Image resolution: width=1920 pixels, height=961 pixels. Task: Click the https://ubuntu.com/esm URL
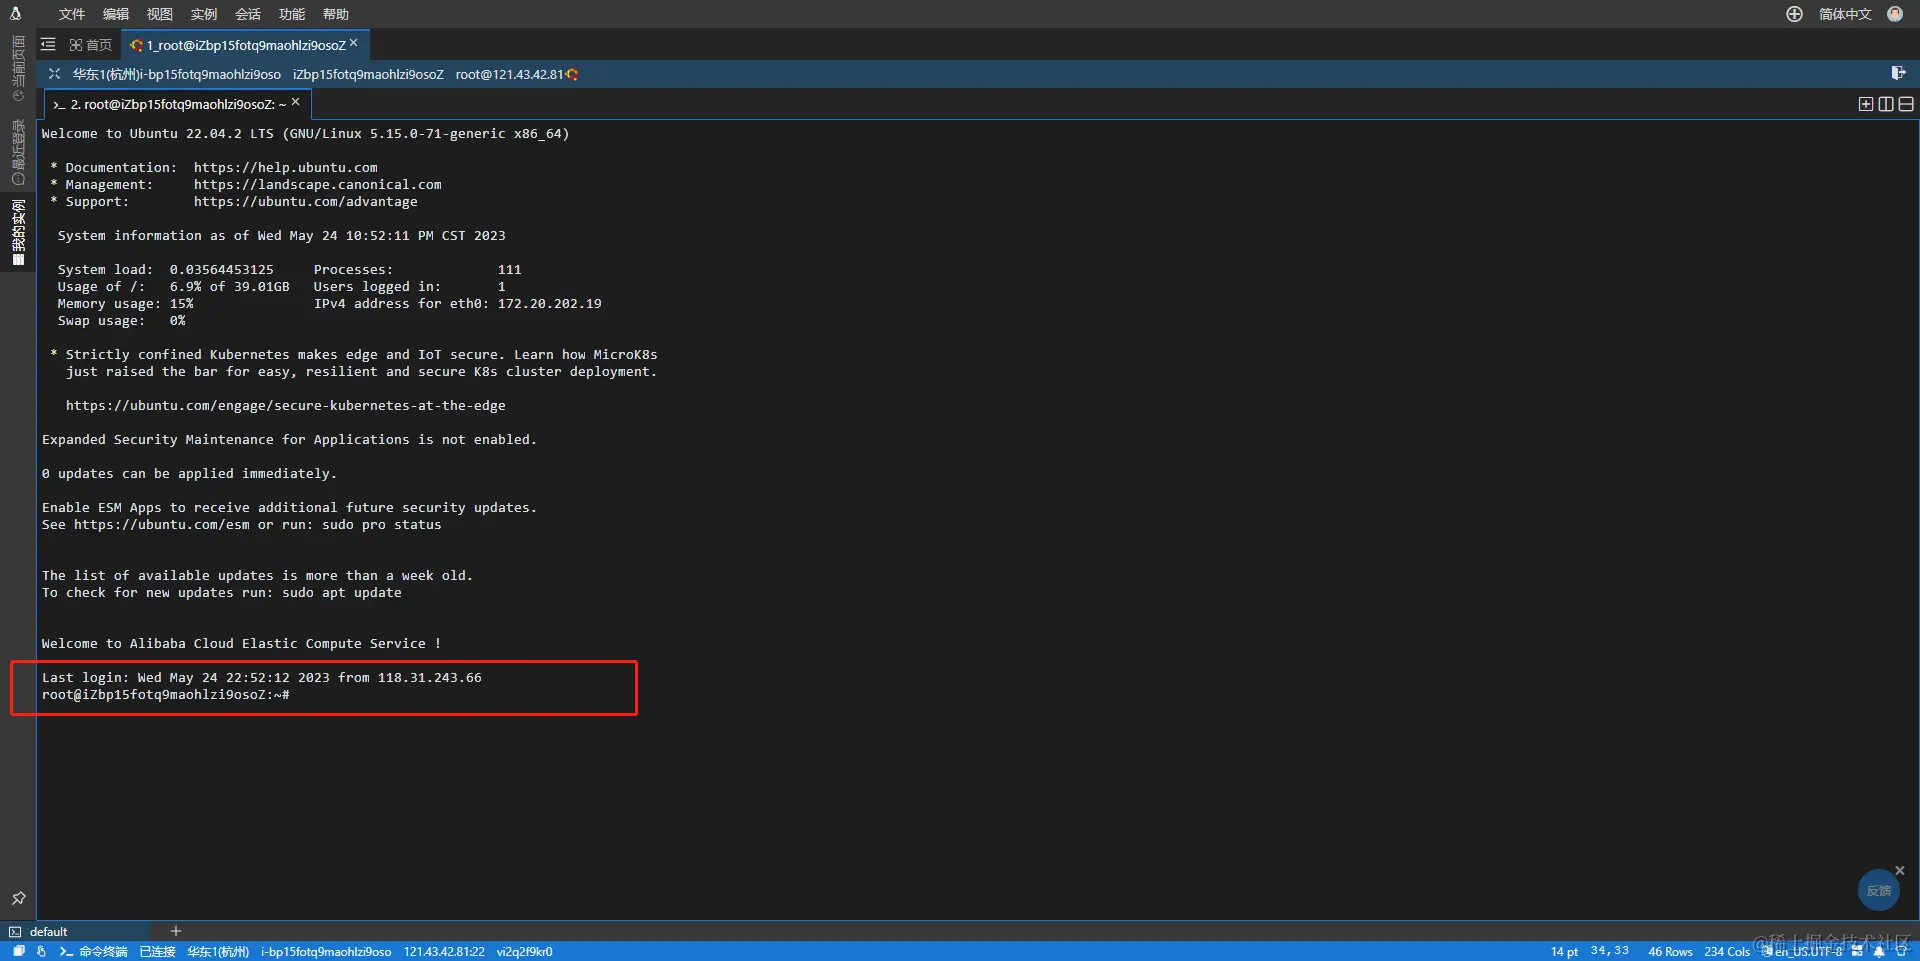(162, 525)
